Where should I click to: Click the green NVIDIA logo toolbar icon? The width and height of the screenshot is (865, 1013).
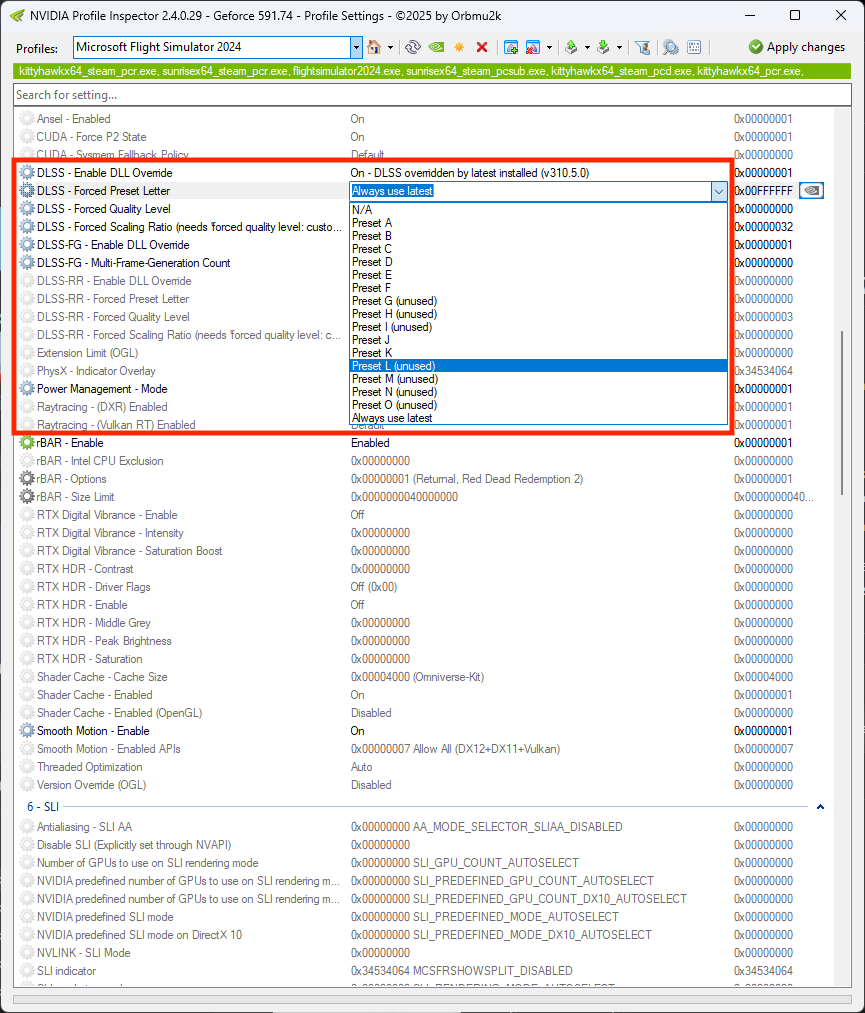[436, 47]
